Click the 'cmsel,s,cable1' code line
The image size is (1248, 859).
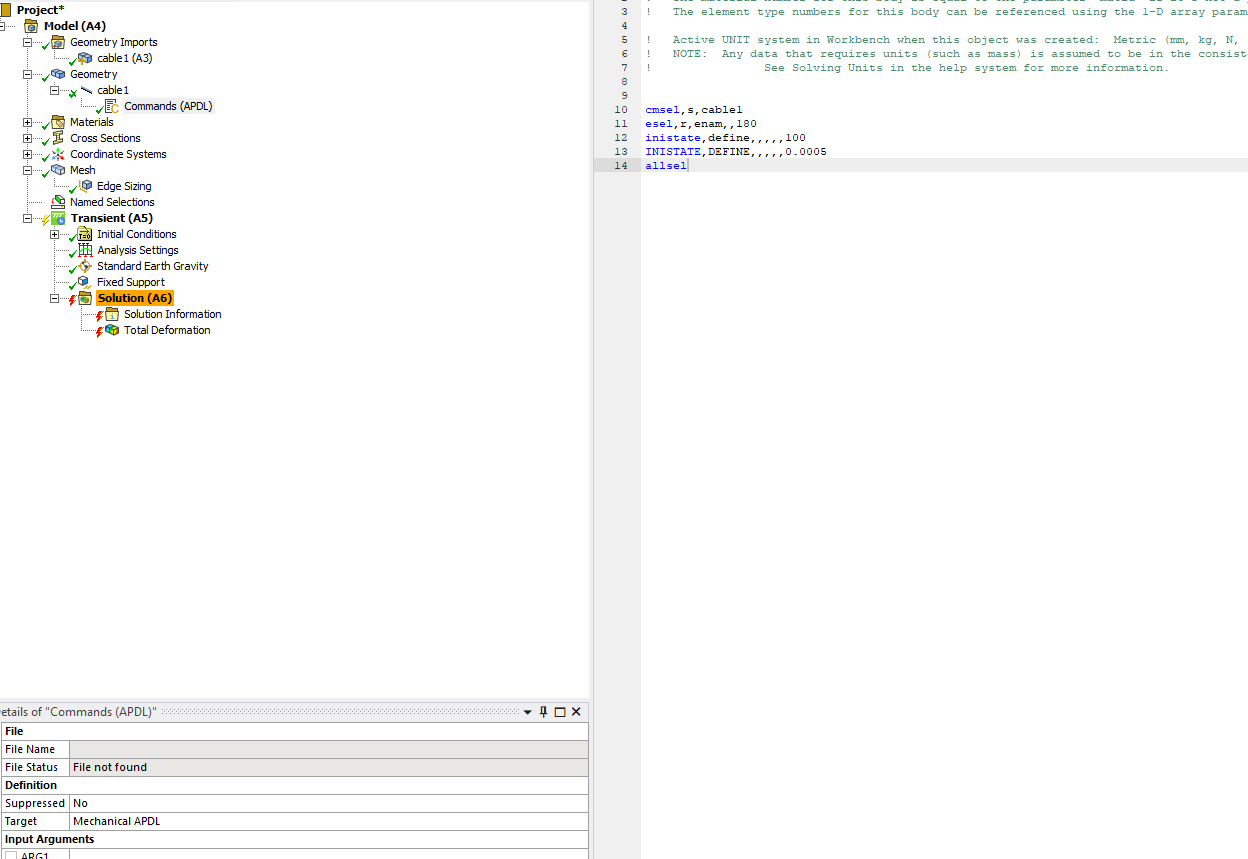pyautogui.click(x=694, y=110)
